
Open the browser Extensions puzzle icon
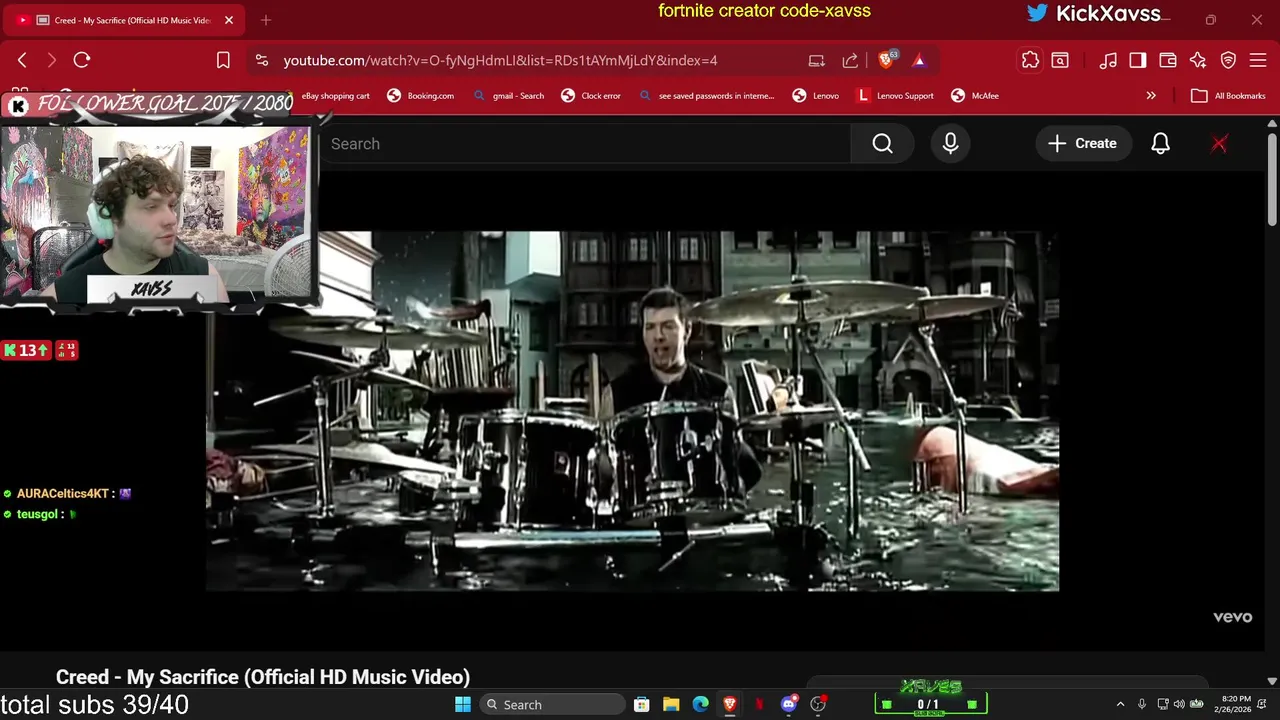click(x=1030, y=60)
